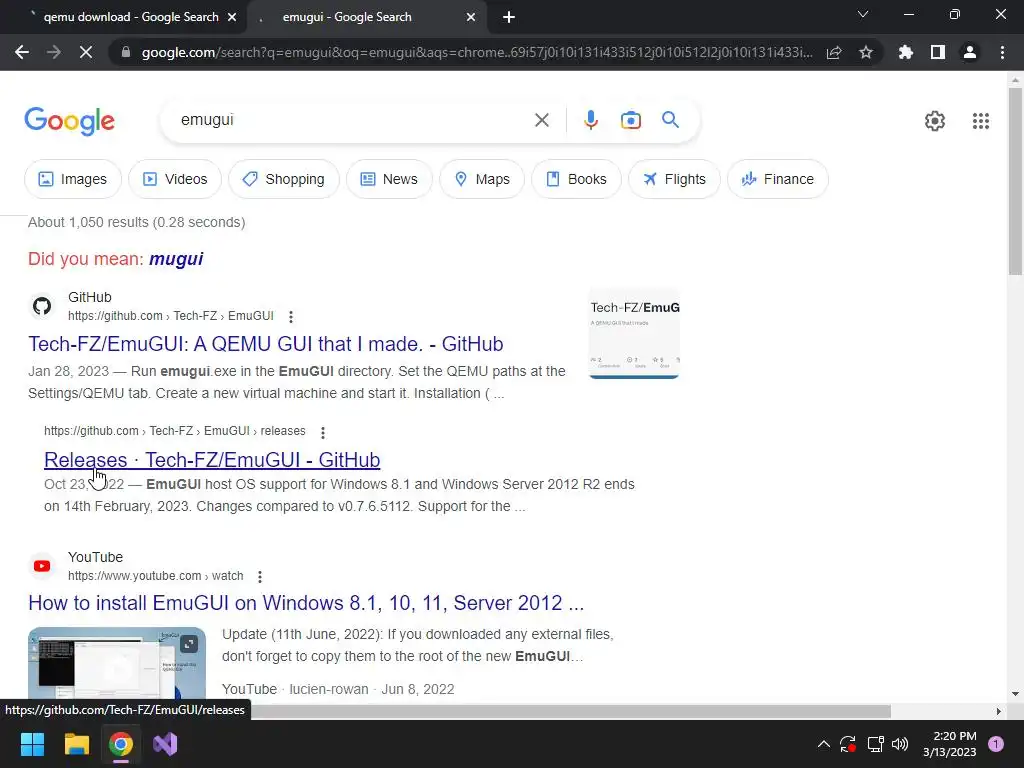This screenshot has width=1024, height=768.
Task: Open the 2:20 PM clock and calendar
Action: click(950, 744)
